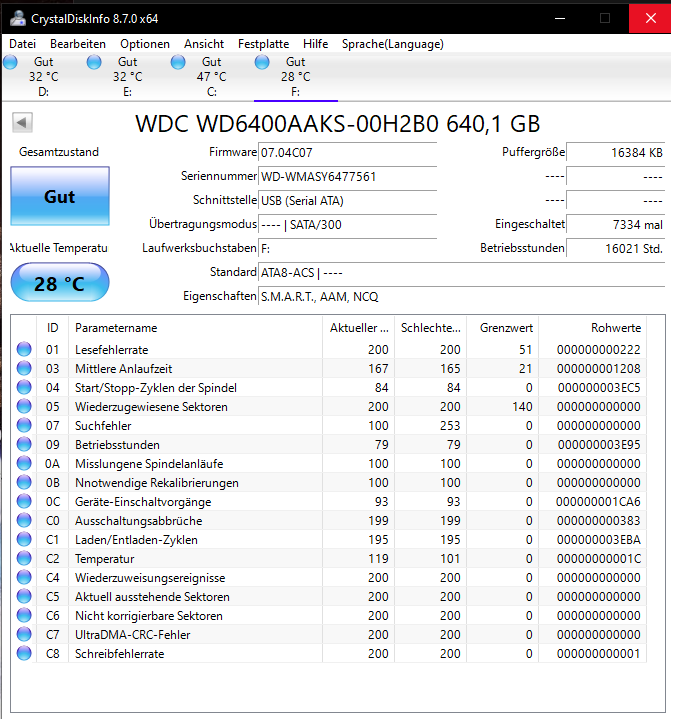Click worst value 253 in Suchfehler row
Viewport: 673px width, 719px height.
tap(450, 426)
